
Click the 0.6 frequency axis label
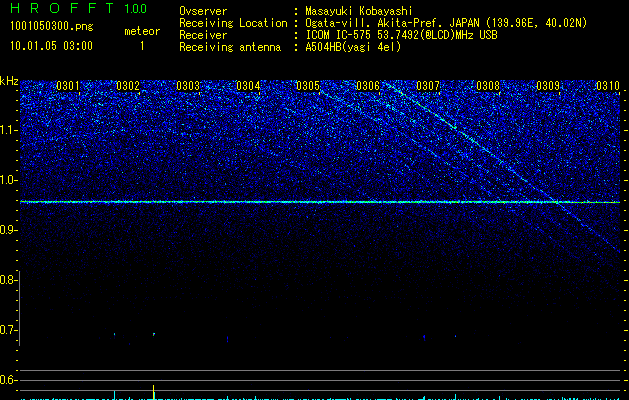pyautogui.click(x=8, y=380)
